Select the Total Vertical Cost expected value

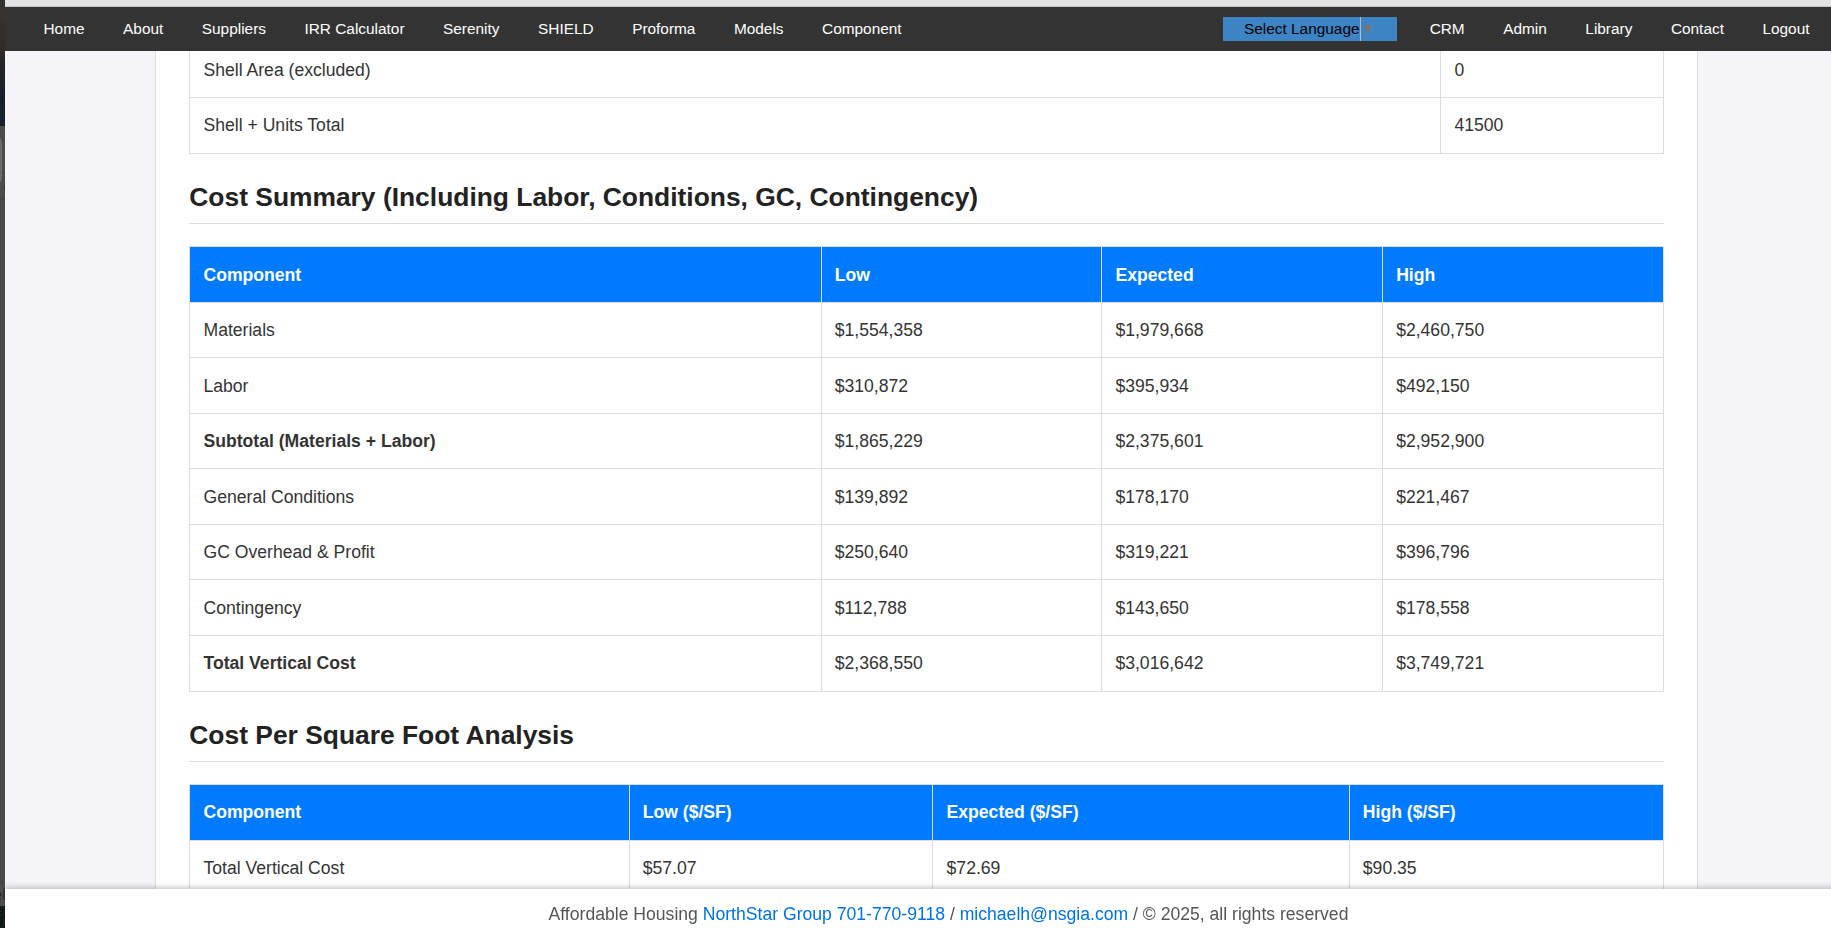coord(1160,663)
